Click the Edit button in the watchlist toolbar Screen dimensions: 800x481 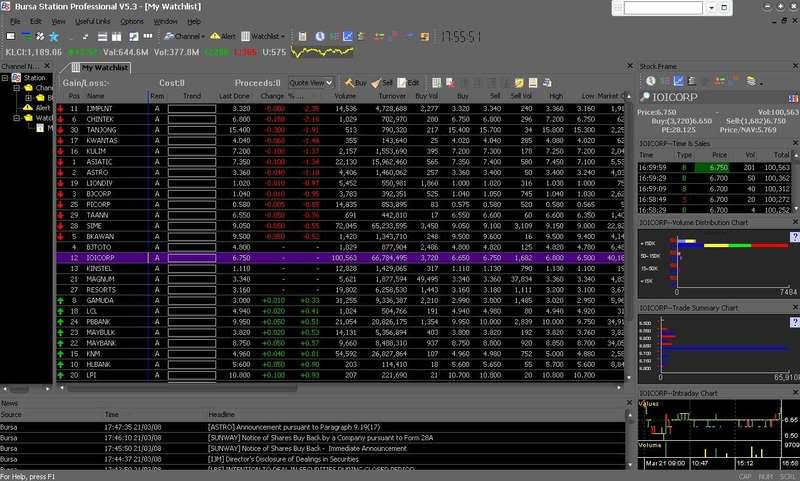click(x=409, y=83)
